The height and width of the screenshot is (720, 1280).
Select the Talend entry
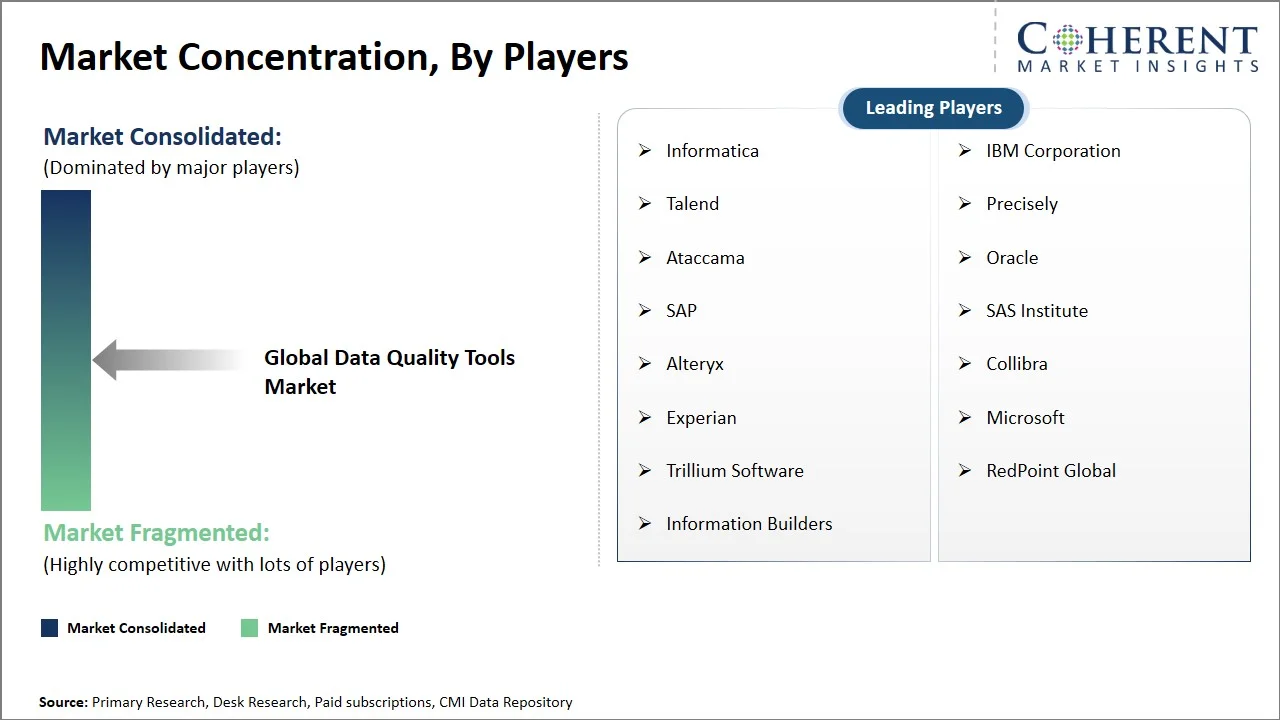(692, 204)
